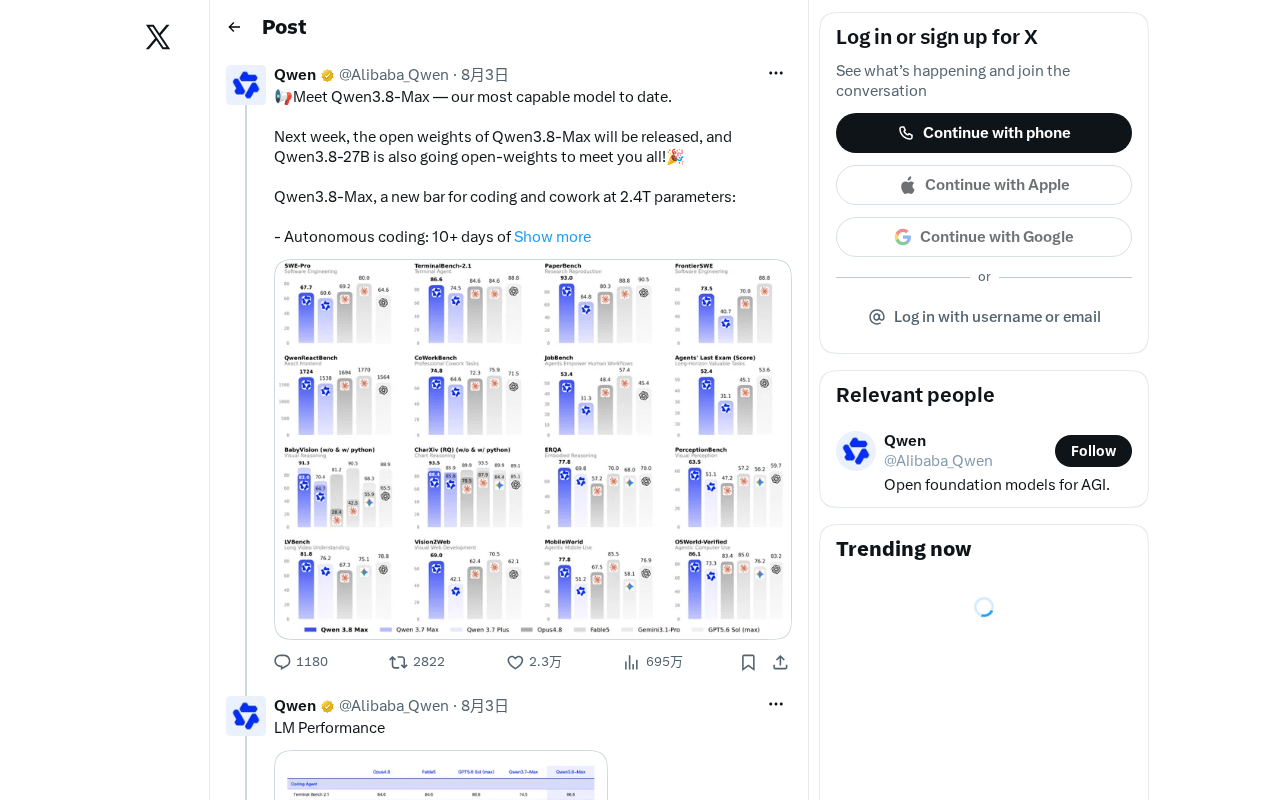Screen dimensions: 1280x800
Task: Open more options on the LM Performance post
Action: pos(776,704)
